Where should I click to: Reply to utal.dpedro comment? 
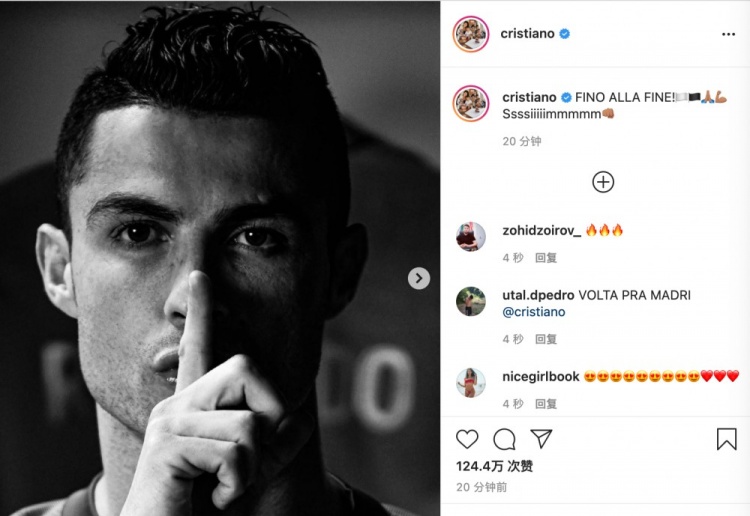tap(546, 339)
